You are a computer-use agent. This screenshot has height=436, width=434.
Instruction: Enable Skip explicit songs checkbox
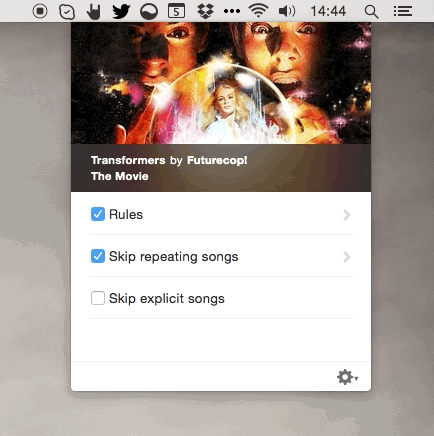(x=98, y=298)
